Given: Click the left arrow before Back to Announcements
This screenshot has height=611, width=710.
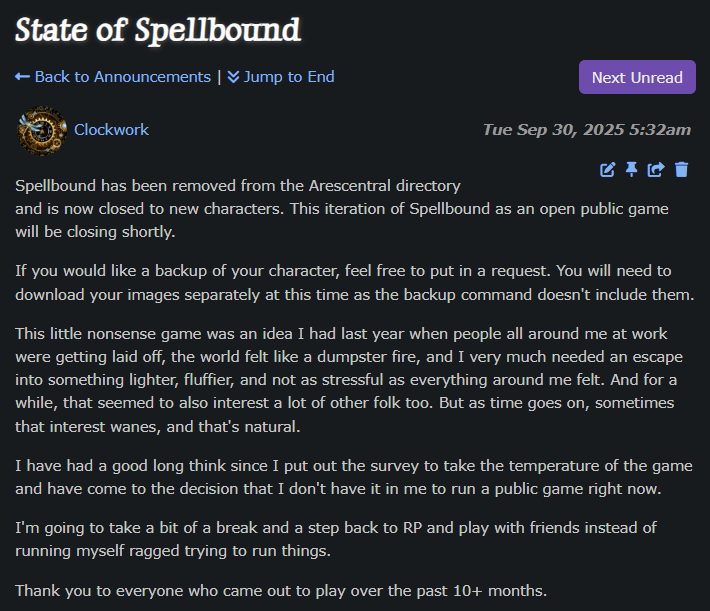Looking at the screenshot, I should pos(22,77).
